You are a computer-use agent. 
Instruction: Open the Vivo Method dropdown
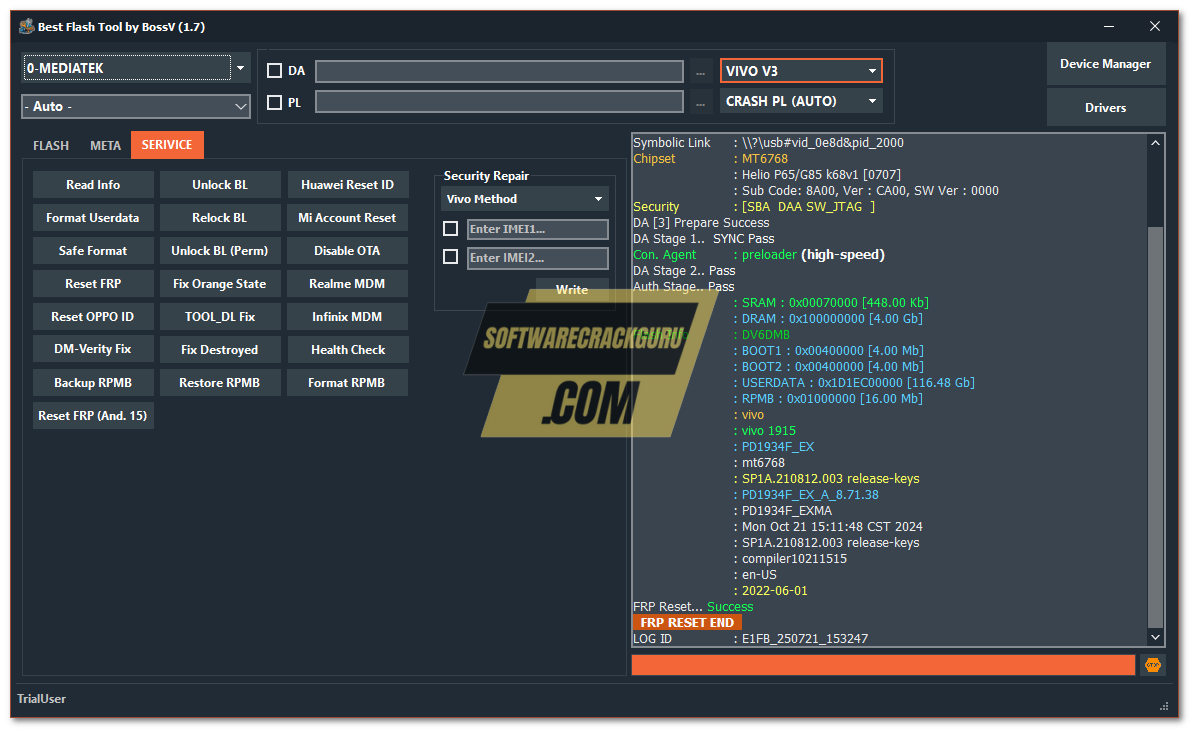point(524,199)
